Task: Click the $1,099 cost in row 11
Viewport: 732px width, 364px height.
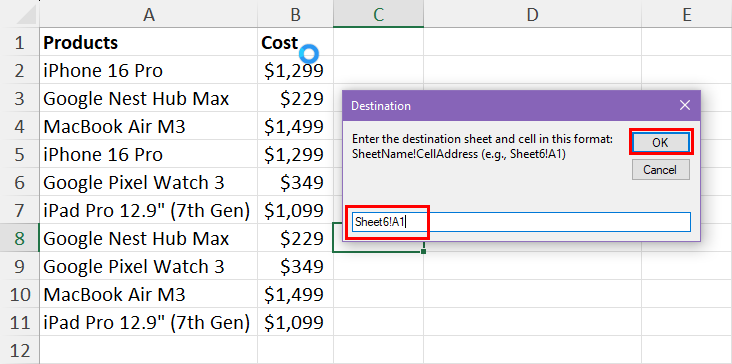Action: tap(295, 322)
